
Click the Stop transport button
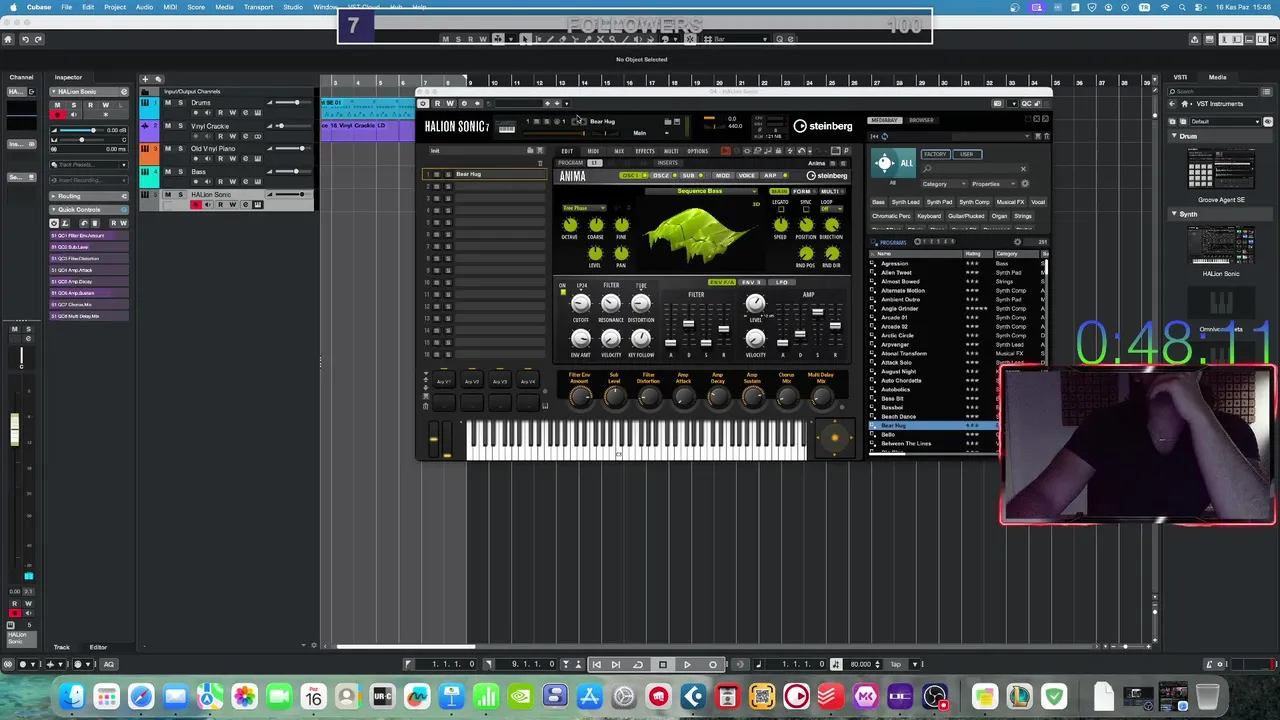click(x=663, y=664)
